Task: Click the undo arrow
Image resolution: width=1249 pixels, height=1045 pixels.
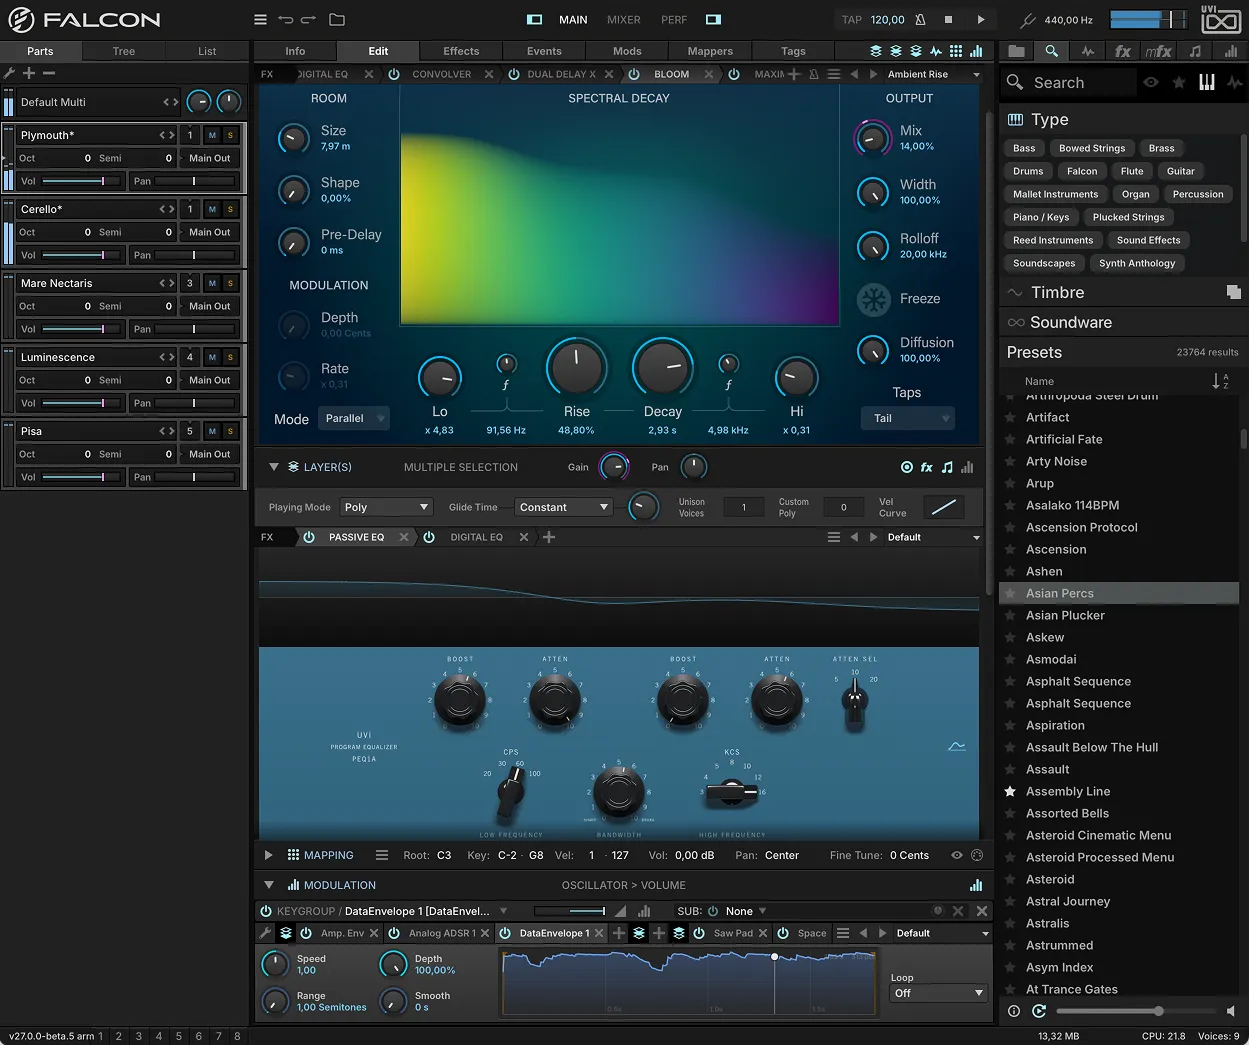Action: [x=285, y=19]
